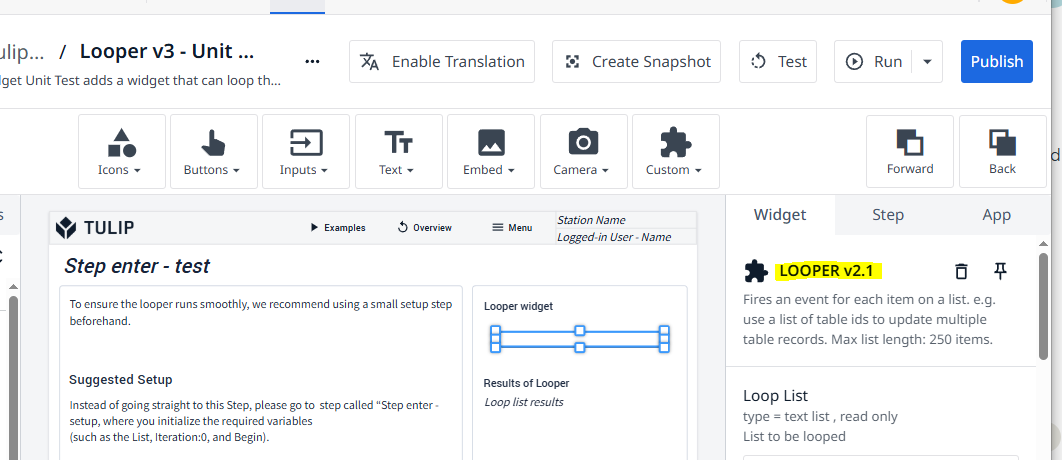
Task: Switch to the Widget tab
Action: point(780,215)
